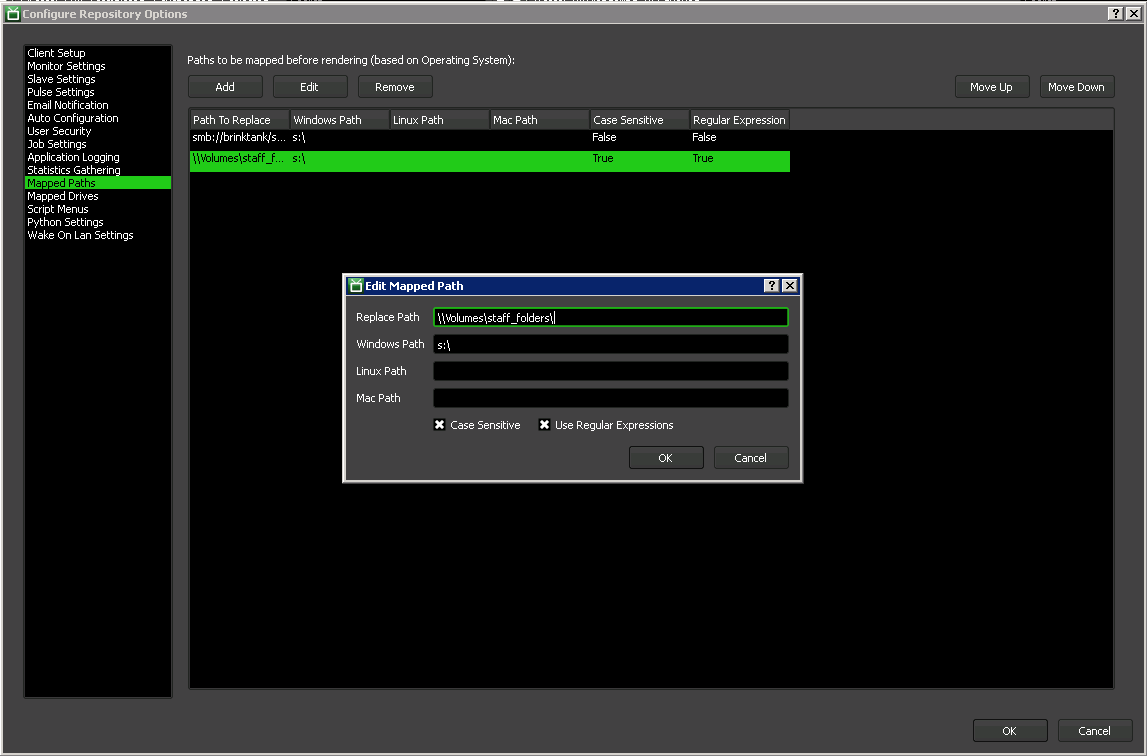The image size is (1147, 756).
Task: Open Mapped Drives settings in sidebar
Action: pos(63,196)
